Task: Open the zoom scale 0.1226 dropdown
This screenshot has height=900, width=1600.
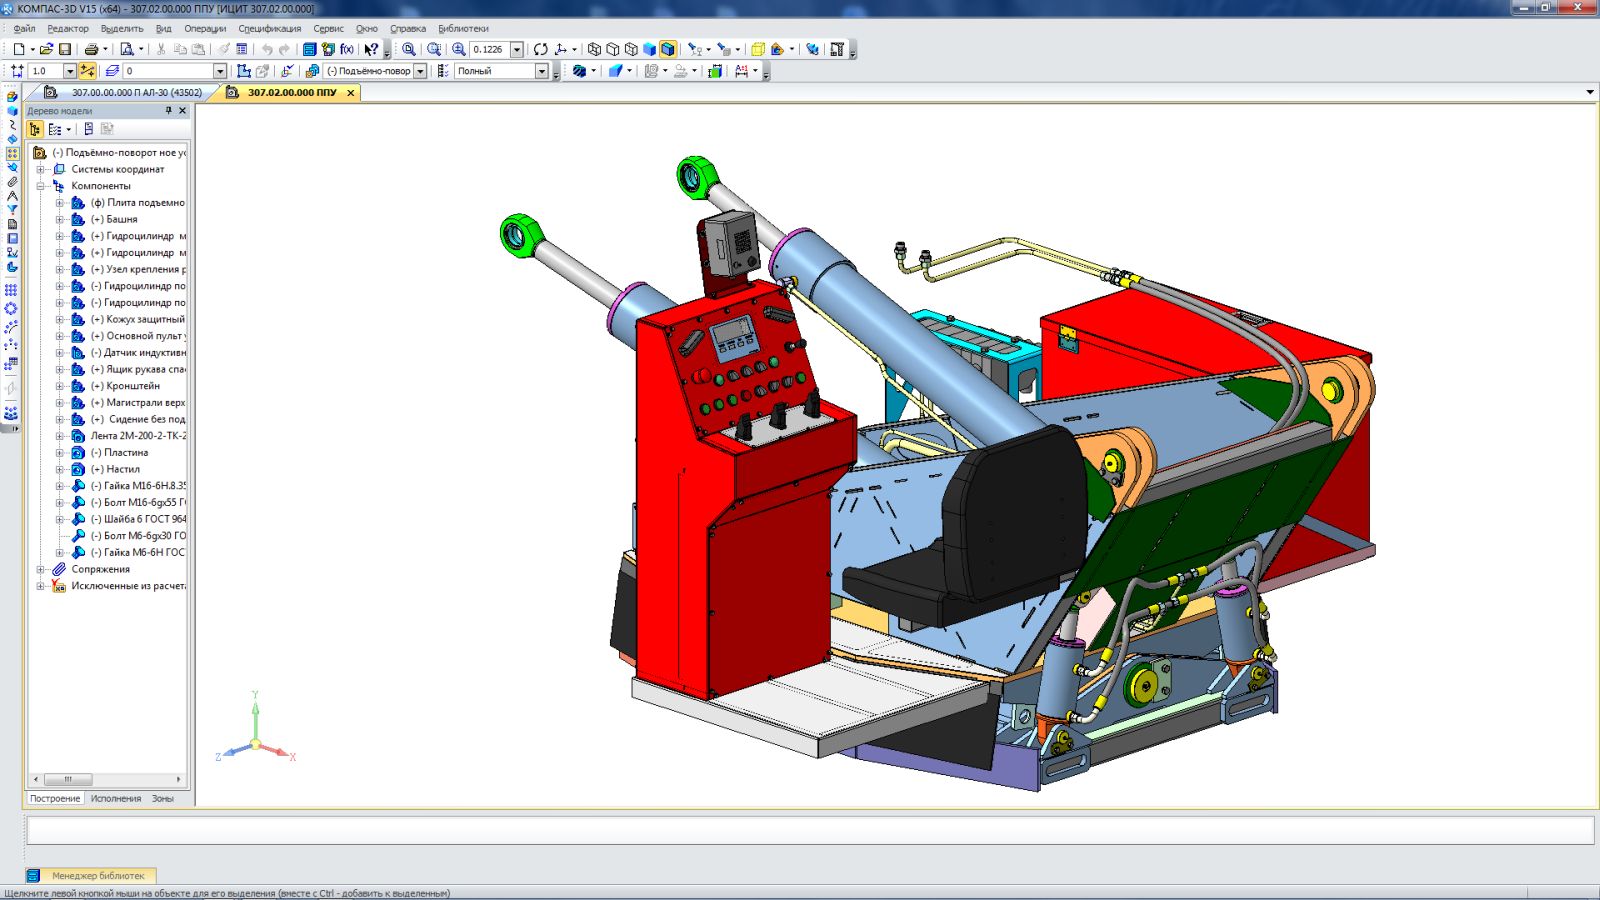Action: tap(517, 49)
